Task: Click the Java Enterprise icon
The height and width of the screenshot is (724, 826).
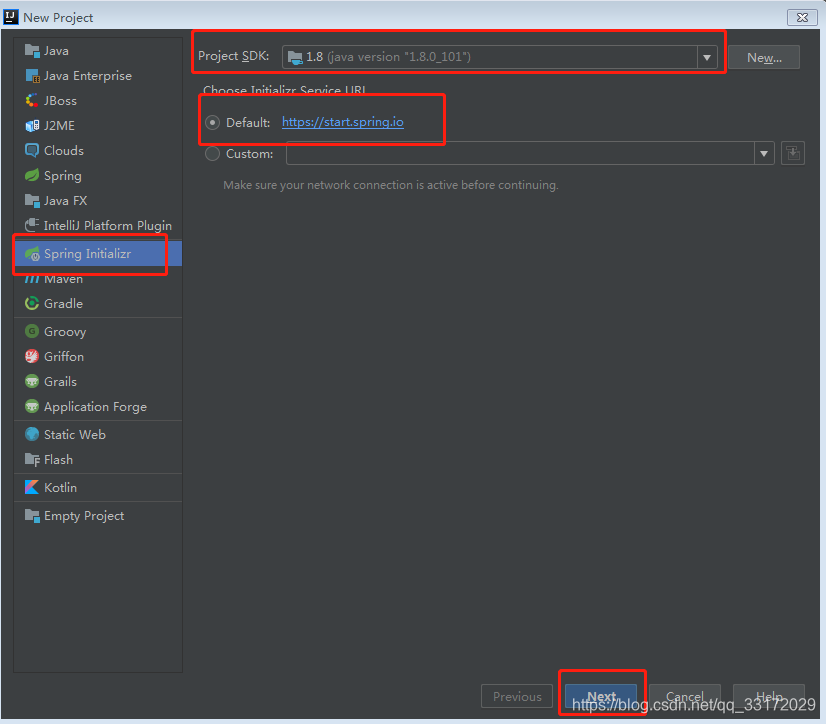Action: pos(32,76)
